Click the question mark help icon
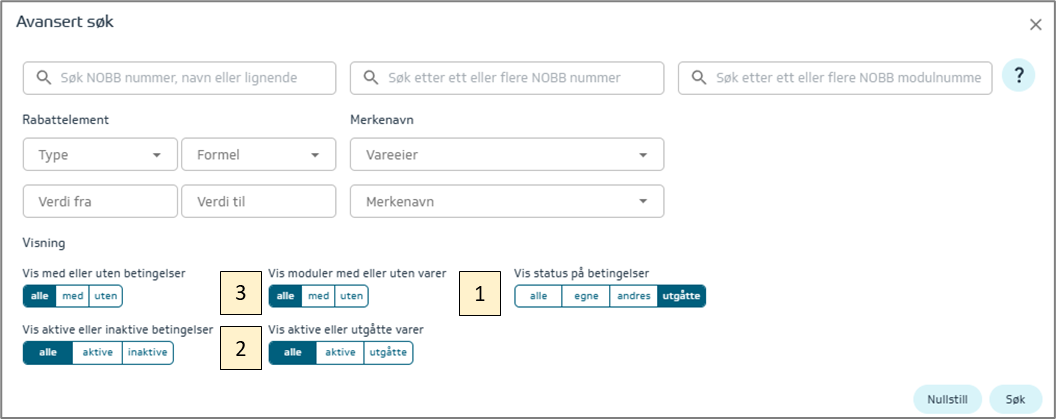Image resolution: width=1056 pixels, height=419 pixels. 1018,76
